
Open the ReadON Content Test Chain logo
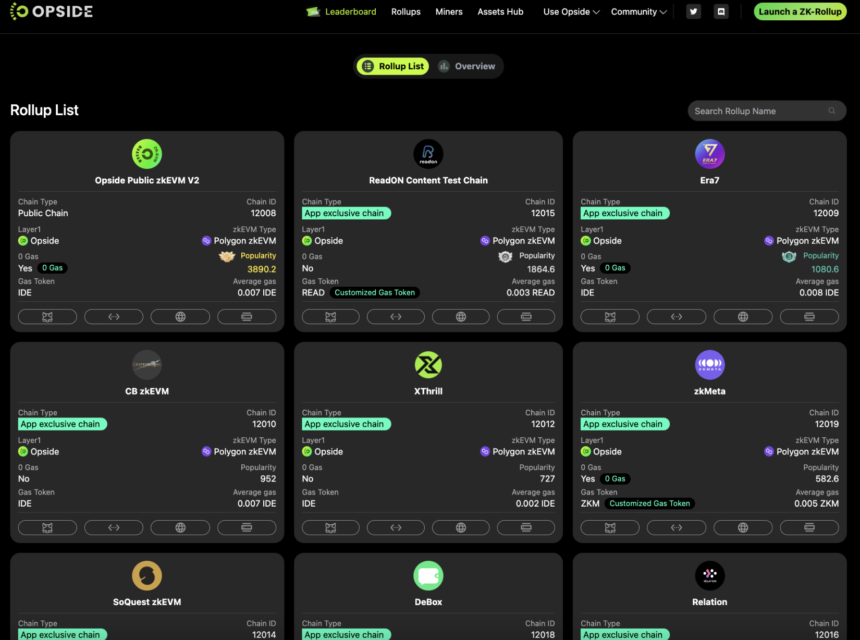(x=428, y=154)
